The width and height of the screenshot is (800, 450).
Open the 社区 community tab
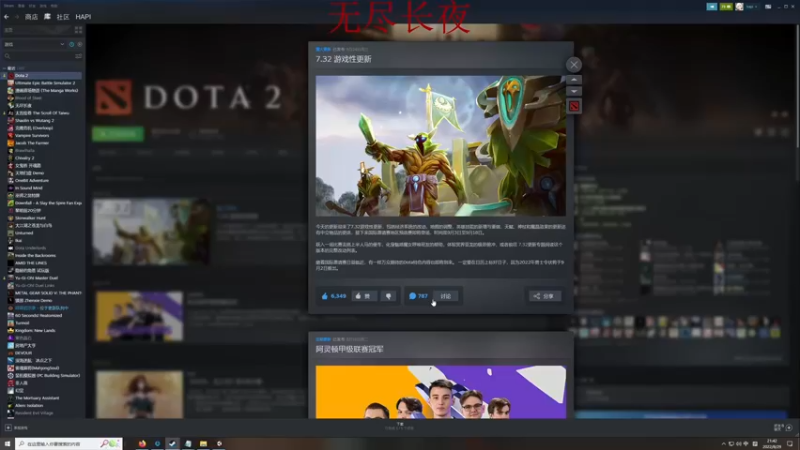(x=63, y=17)
